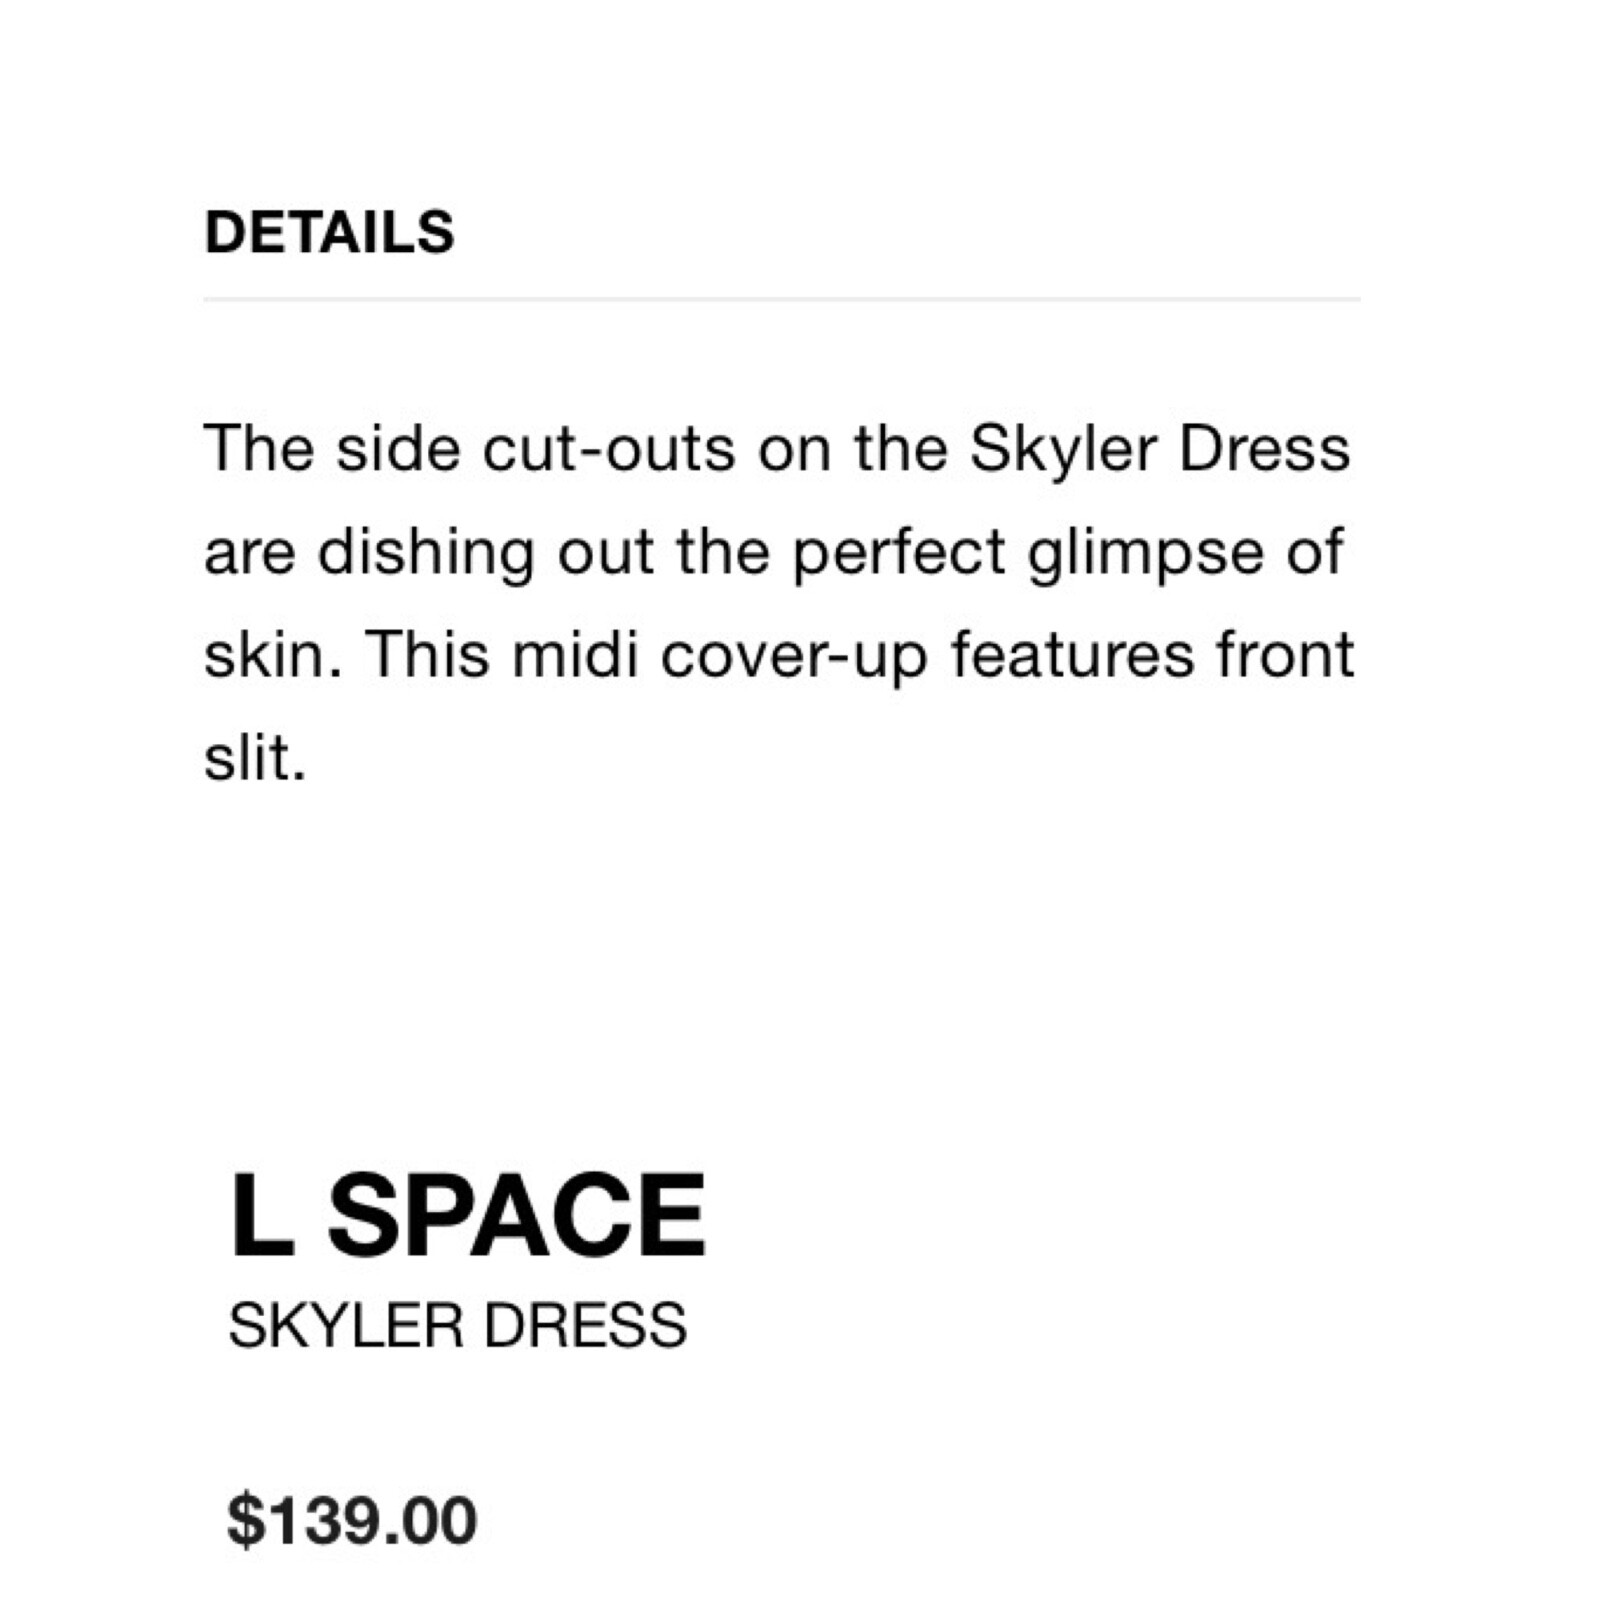Open the L SPACE brand link

point(467,1215)
